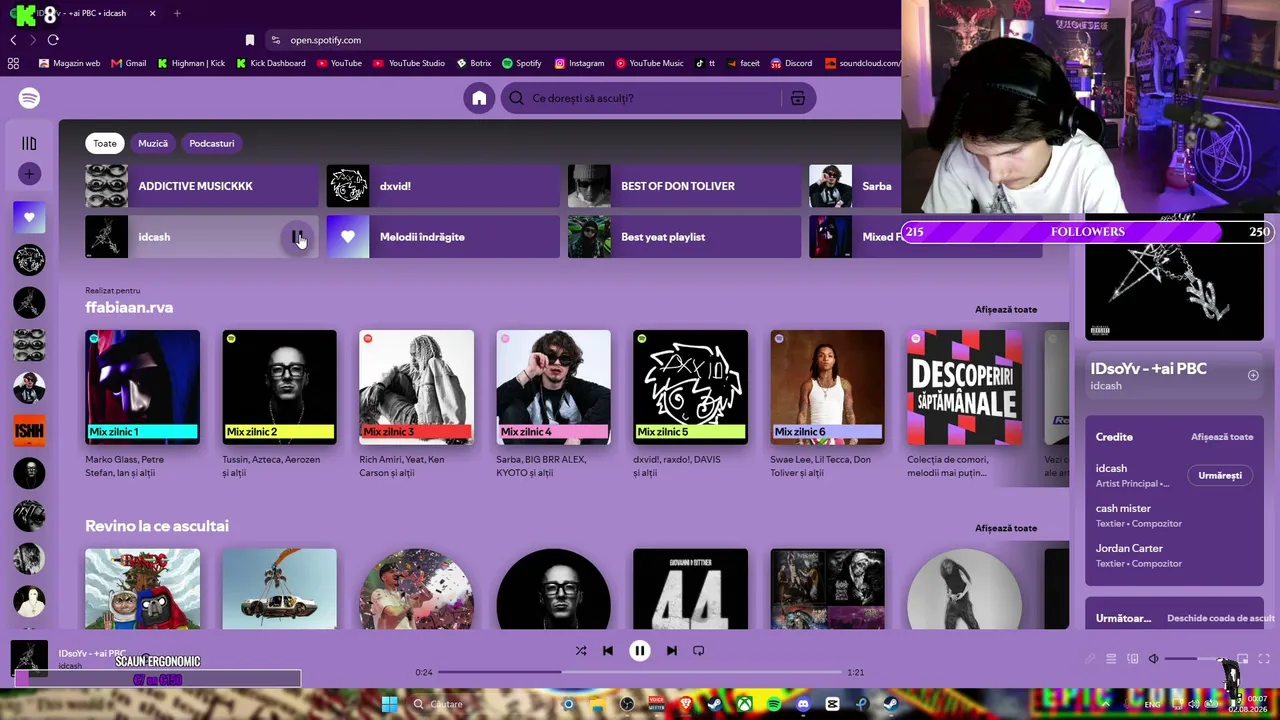Open Liked Songs heart in the sidebar
Screen dimensions: 1280x720
pyautogui.click(x=29, y=217)
